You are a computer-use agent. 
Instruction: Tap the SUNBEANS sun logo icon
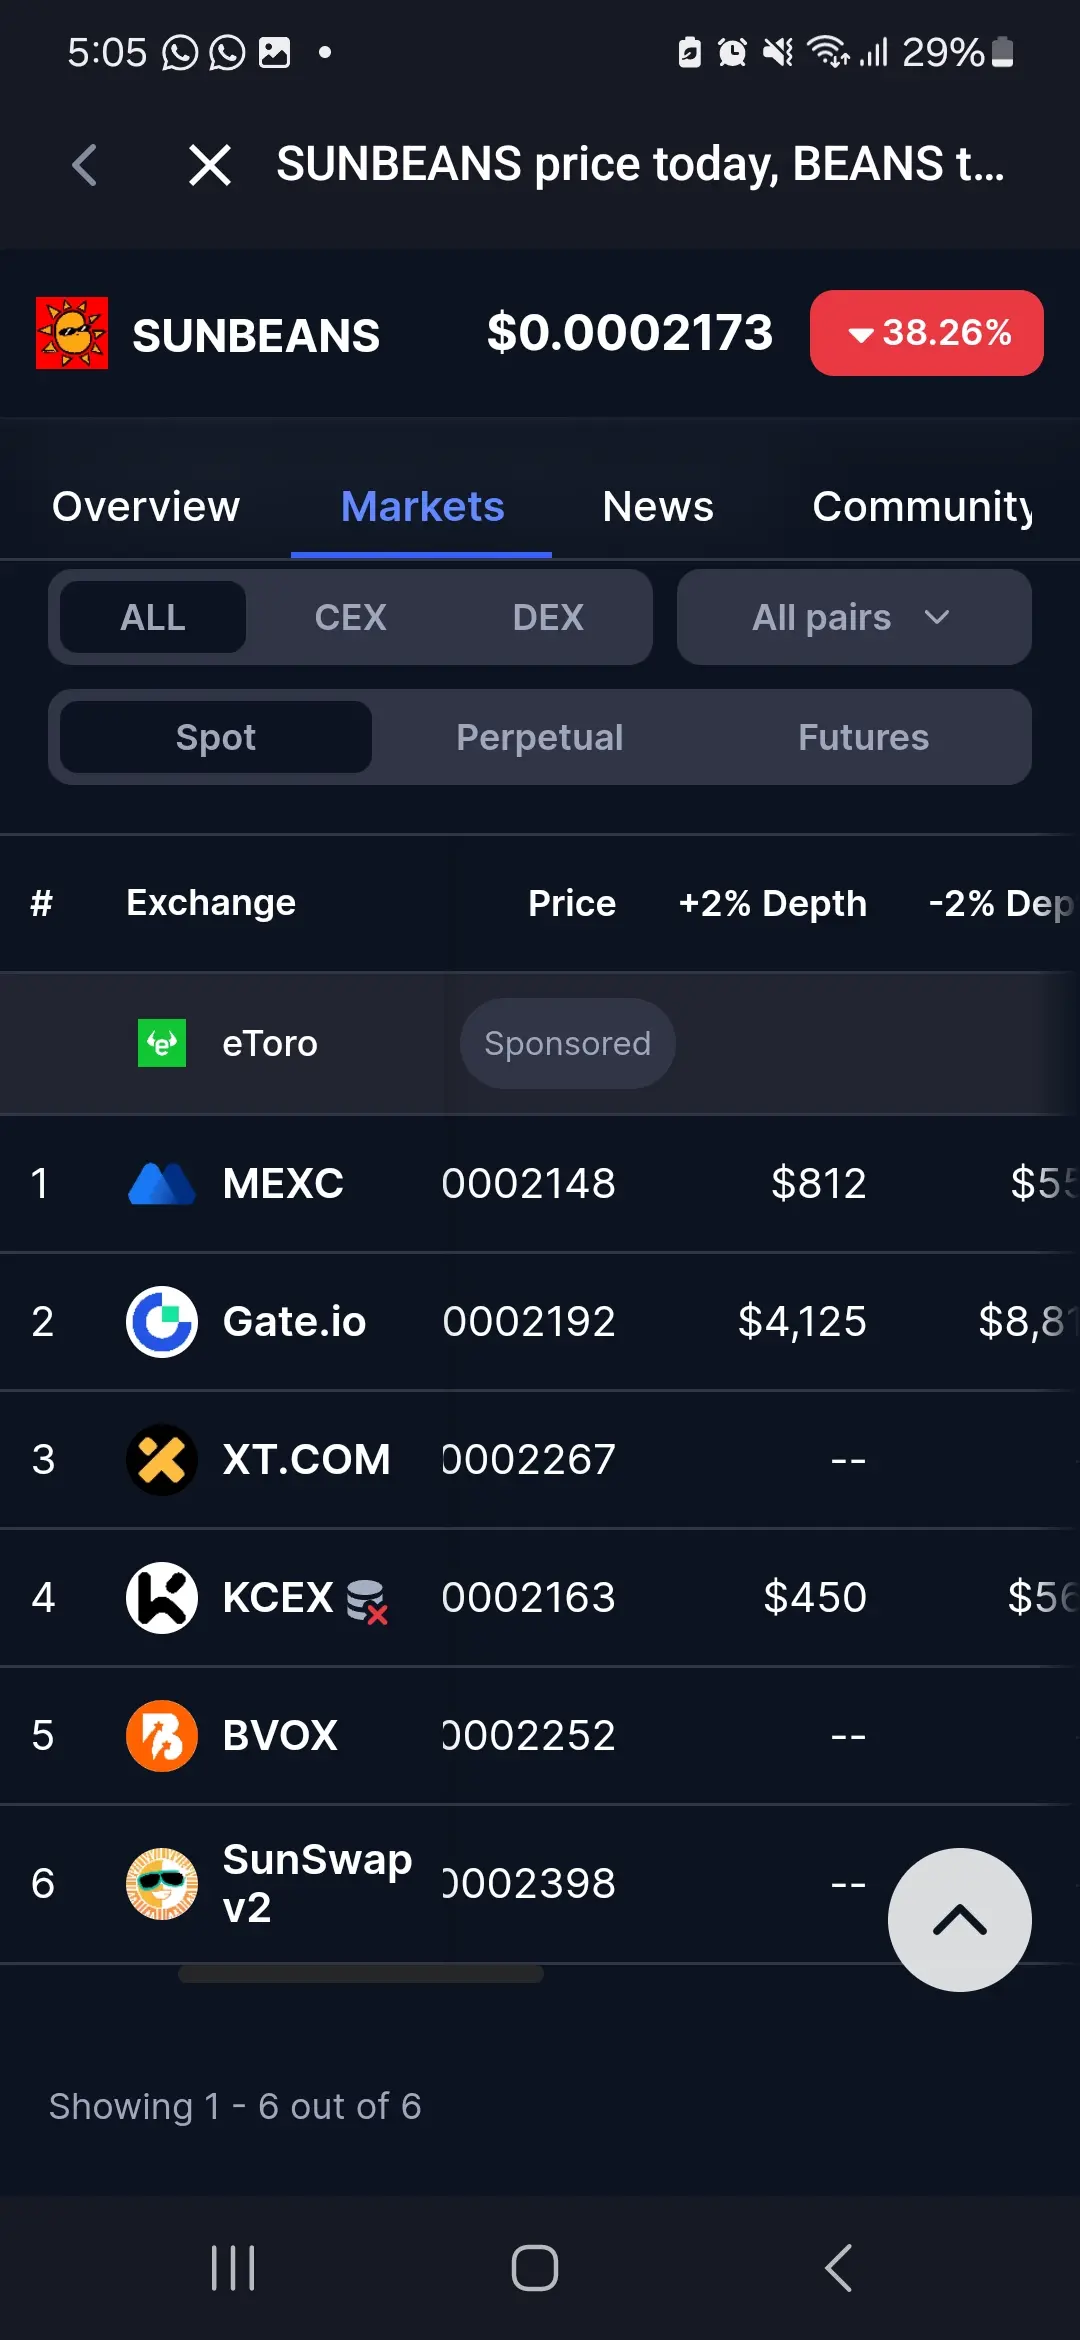72,333
